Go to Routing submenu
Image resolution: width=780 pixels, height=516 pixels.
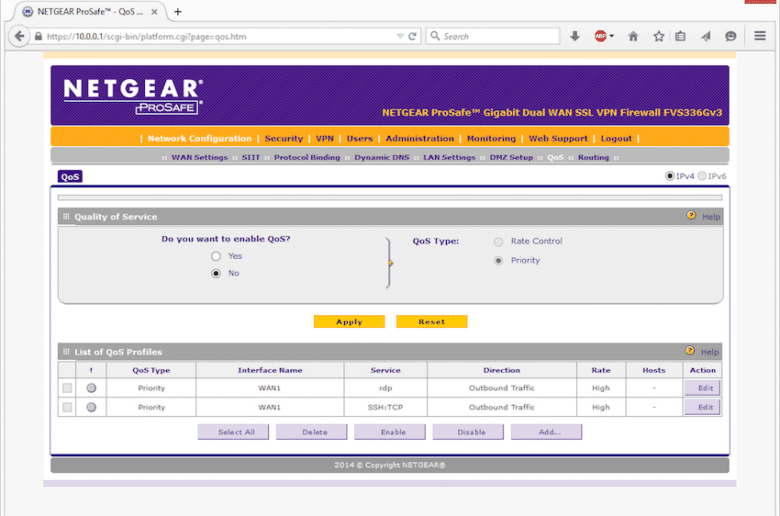(x=593, y=157)
